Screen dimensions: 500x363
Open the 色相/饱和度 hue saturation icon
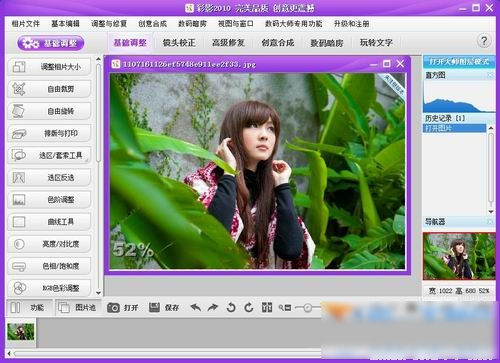pos(19,266)
